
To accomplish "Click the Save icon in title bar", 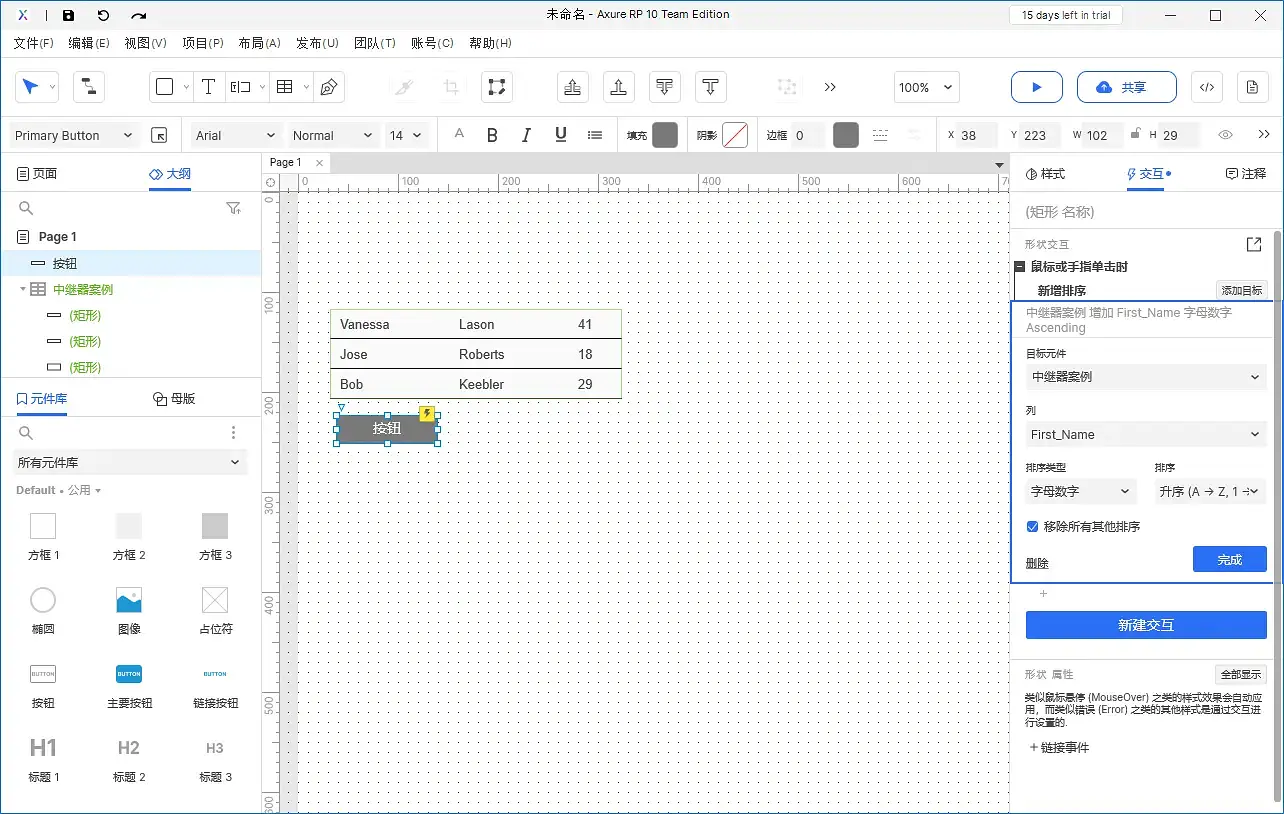I will coord(68,16).
